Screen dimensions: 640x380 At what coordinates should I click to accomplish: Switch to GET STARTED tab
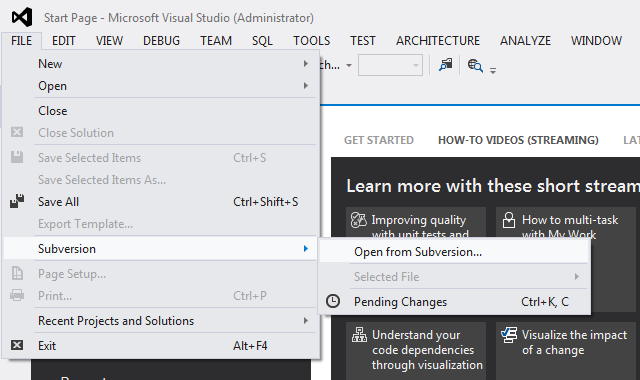click(379, 140)
